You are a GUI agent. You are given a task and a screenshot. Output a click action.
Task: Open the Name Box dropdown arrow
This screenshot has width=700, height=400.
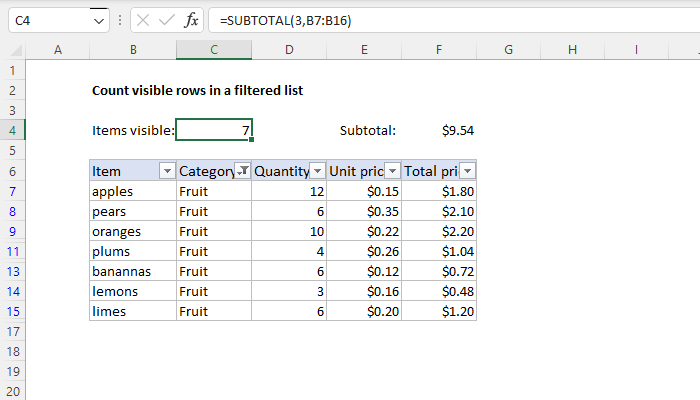point(97,19)
